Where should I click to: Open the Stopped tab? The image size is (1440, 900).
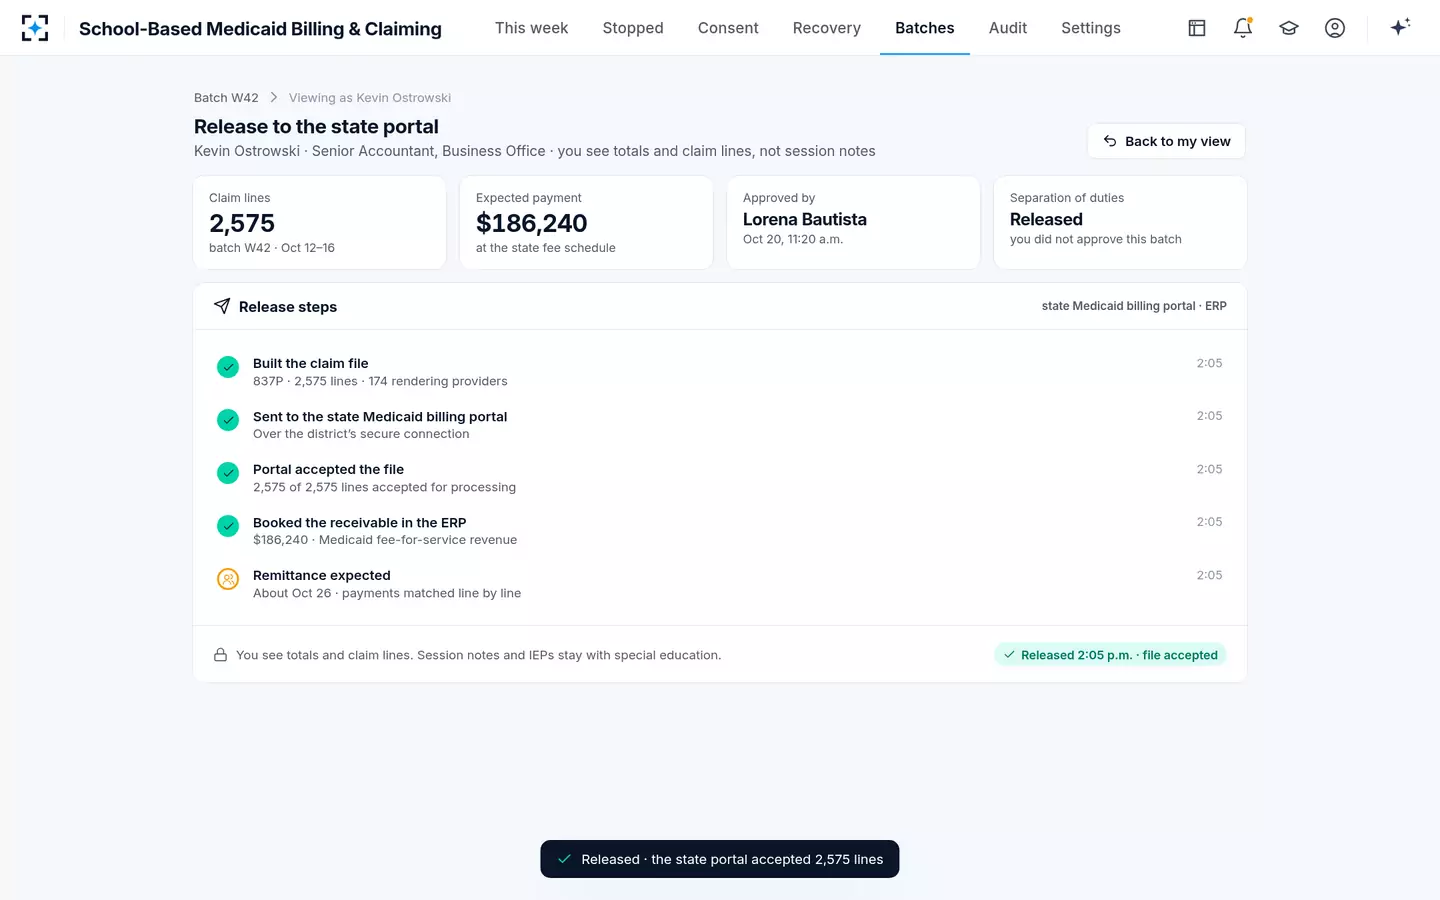633,28
